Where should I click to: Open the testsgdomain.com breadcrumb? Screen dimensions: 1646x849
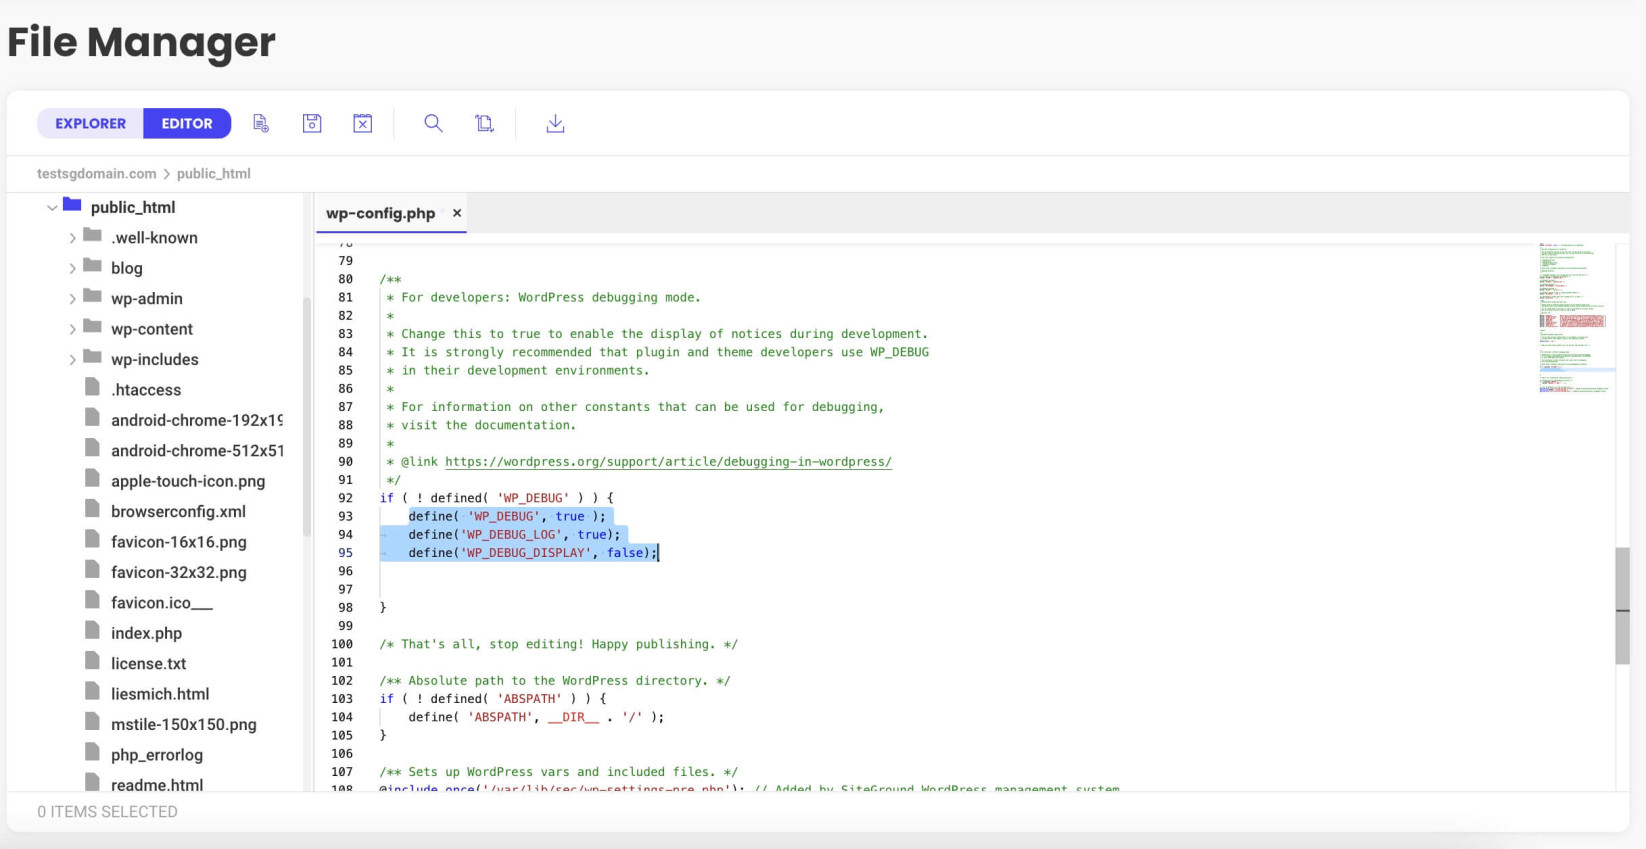[x=97, y=173]
